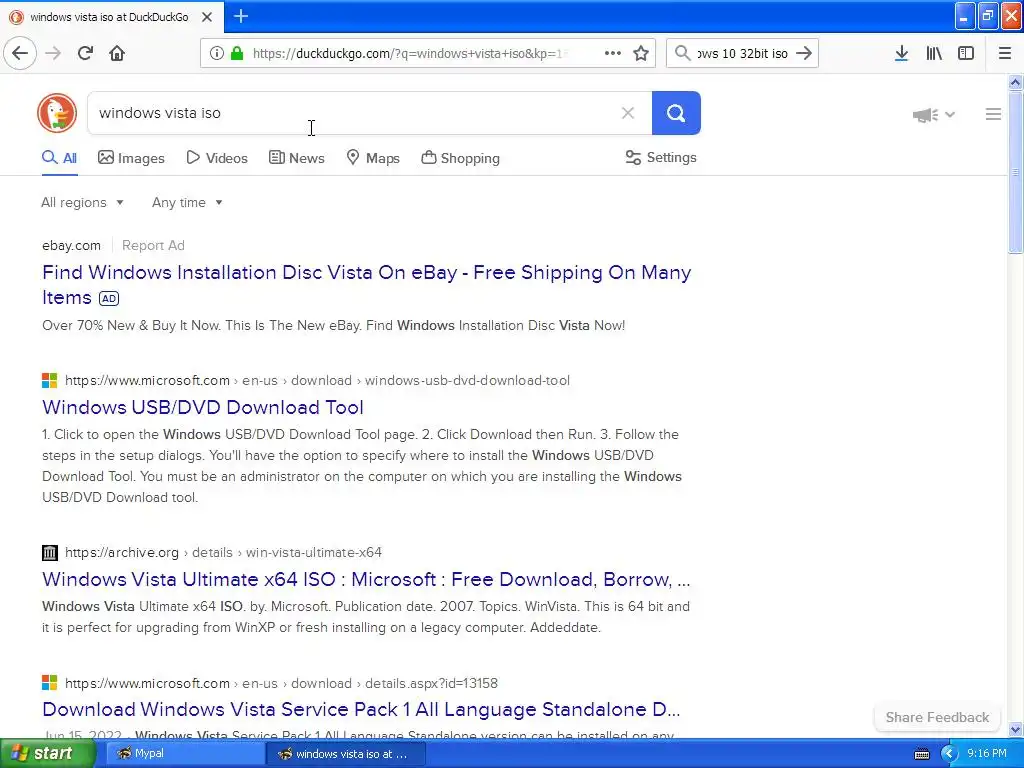Open page actions three-dot menu
Screen dimensions: 1024x768
click(x=613, y=53)
